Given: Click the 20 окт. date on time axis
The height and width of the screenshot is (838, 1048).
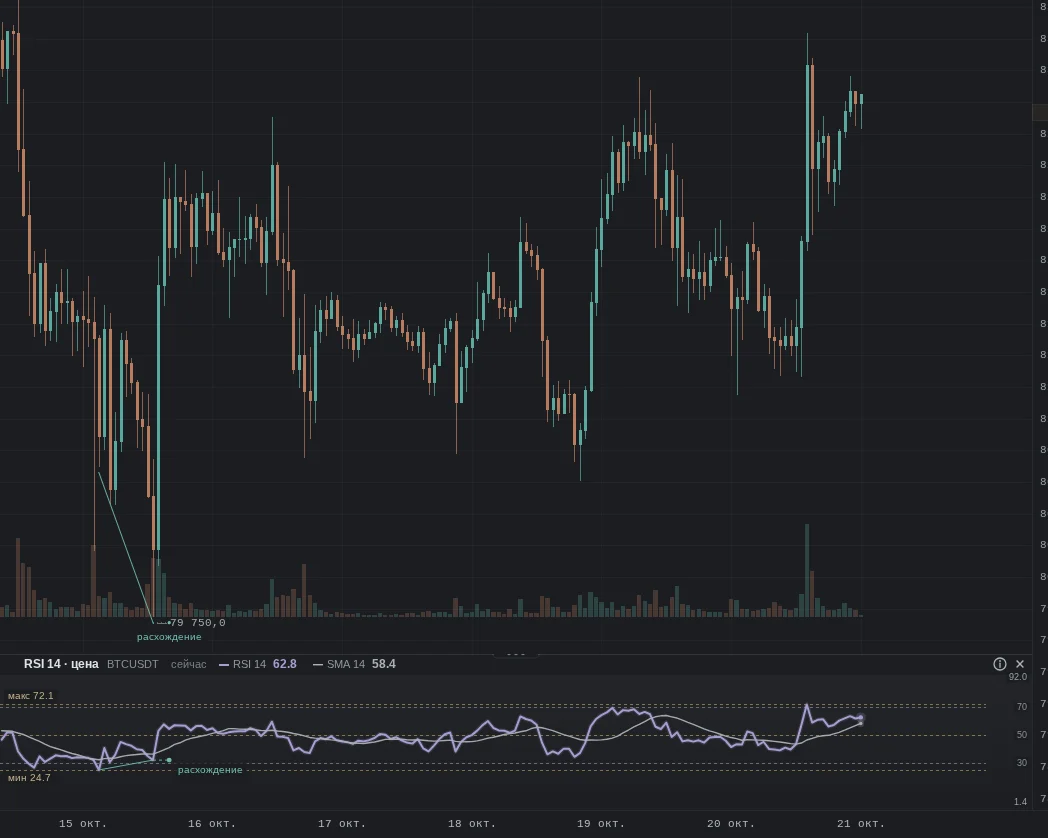Looking at the screenshot, I should click(731, 824).
